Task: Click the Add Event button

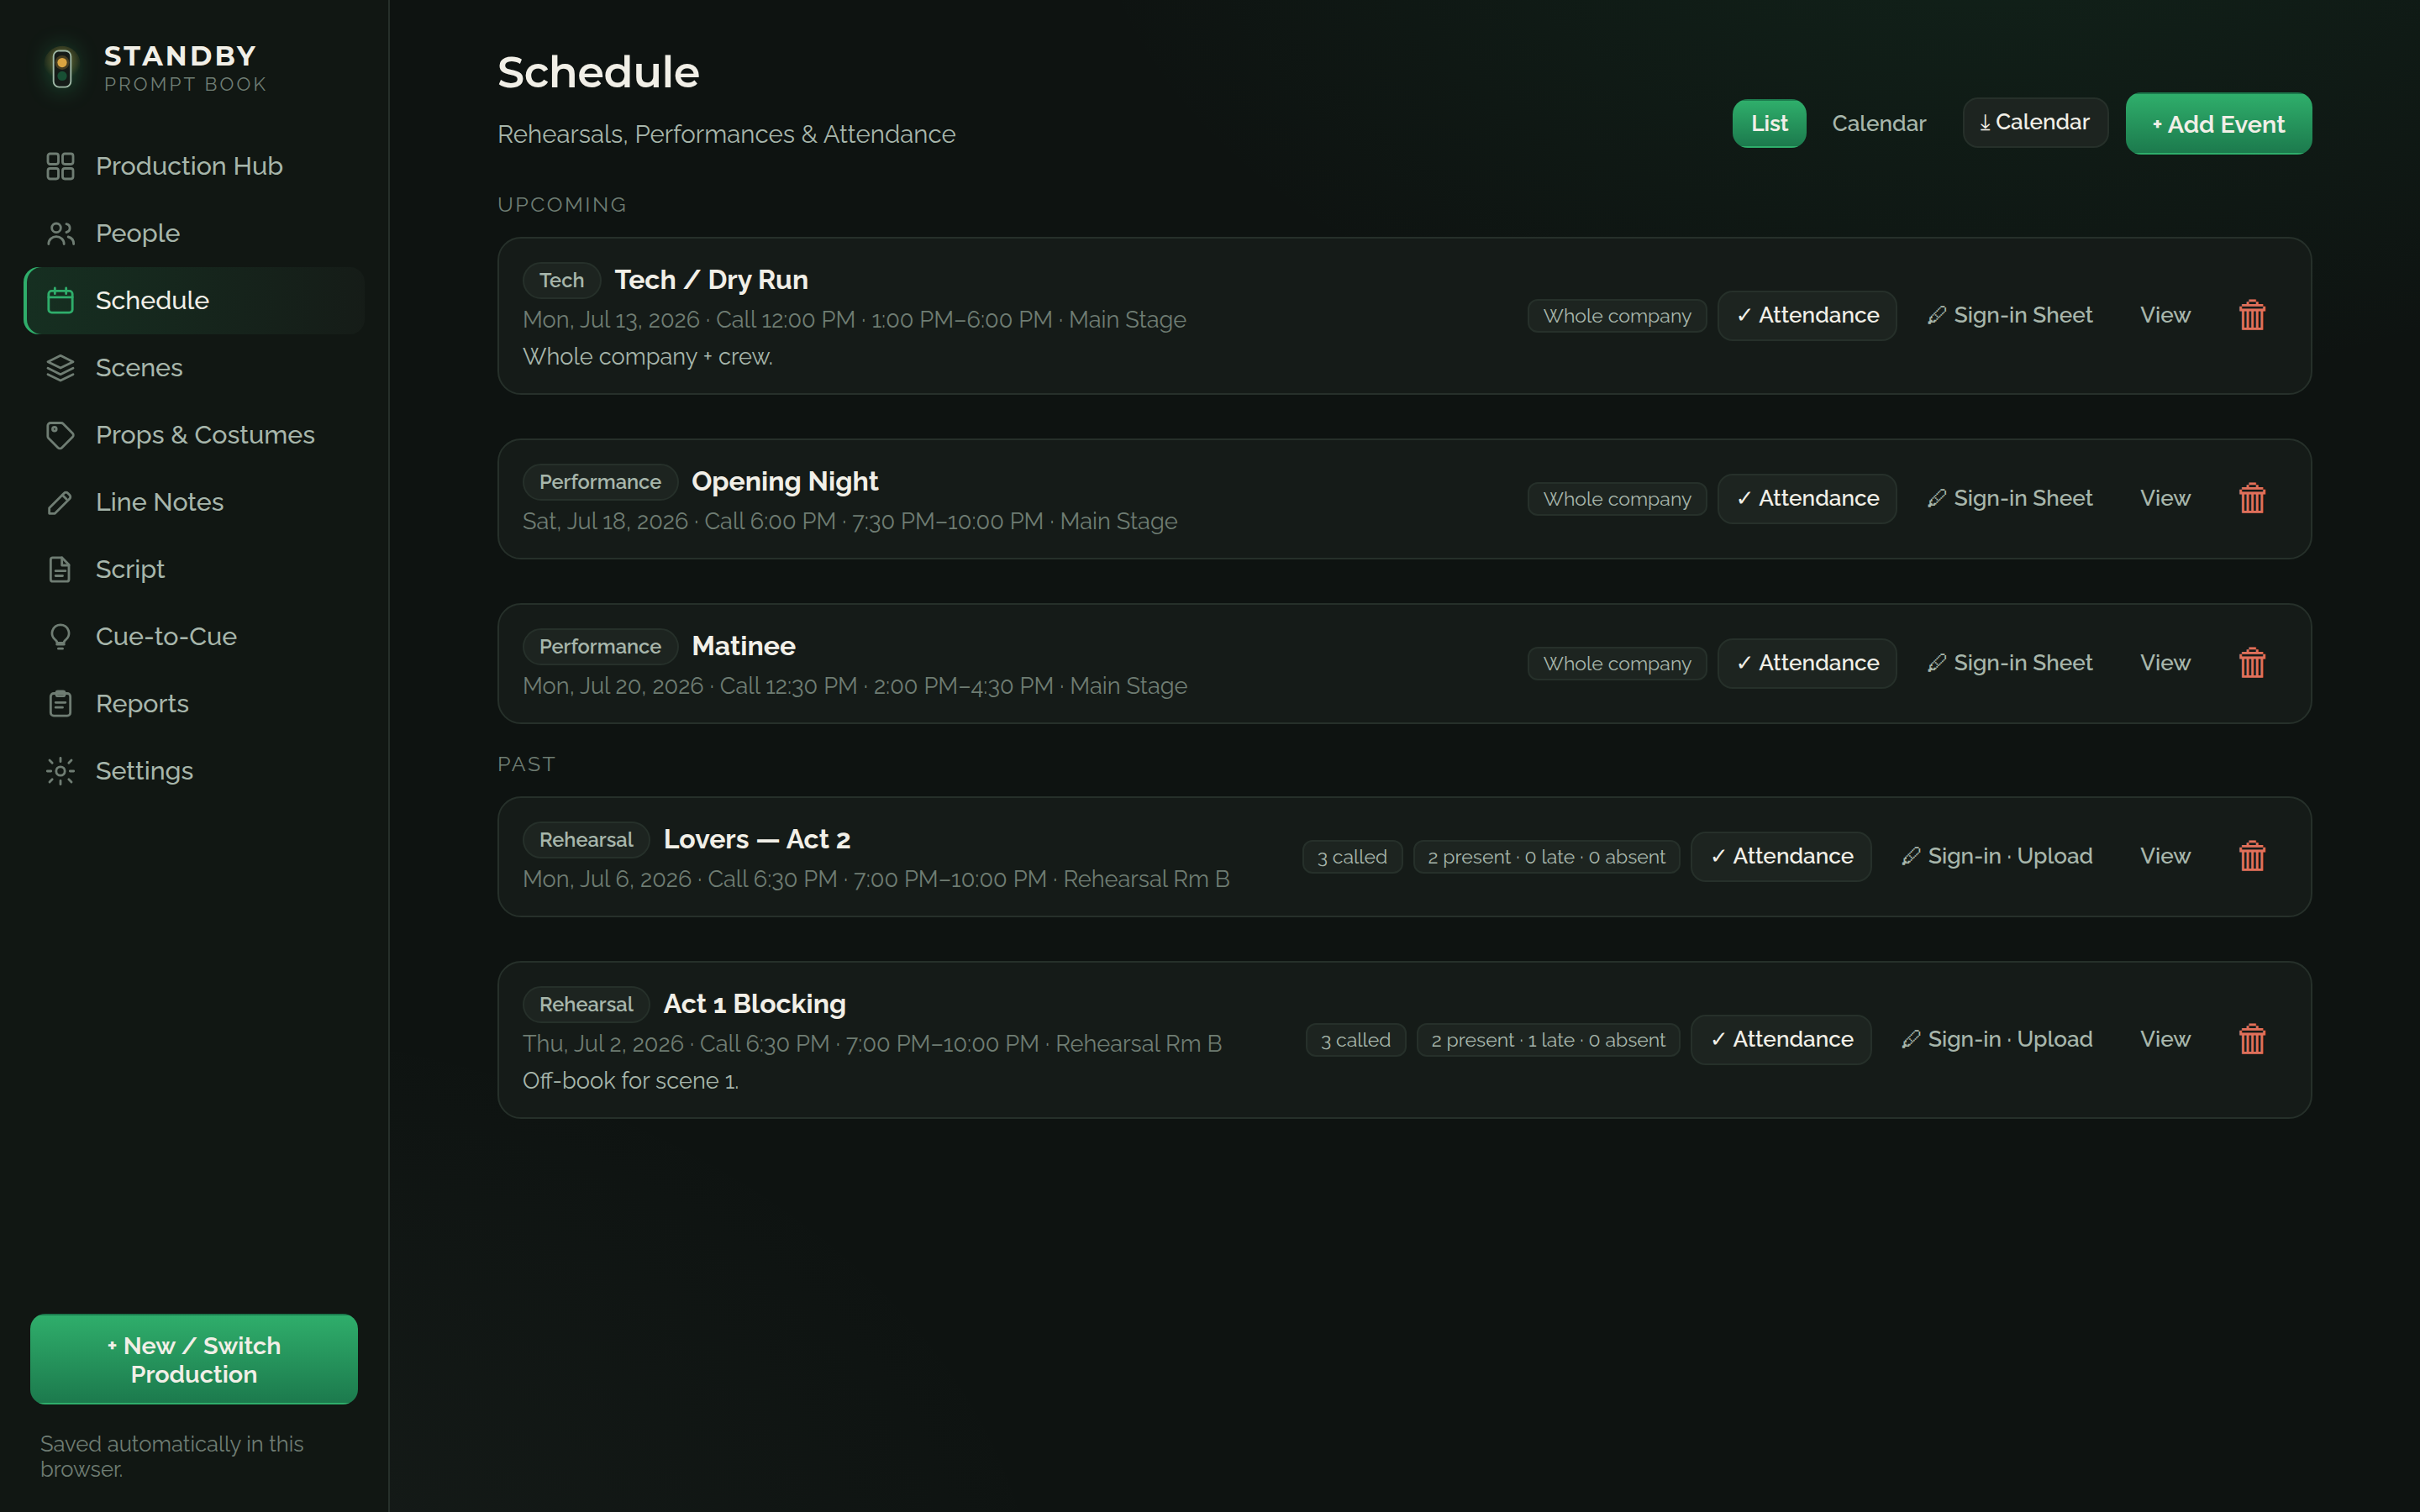Action: (2218, 124)
